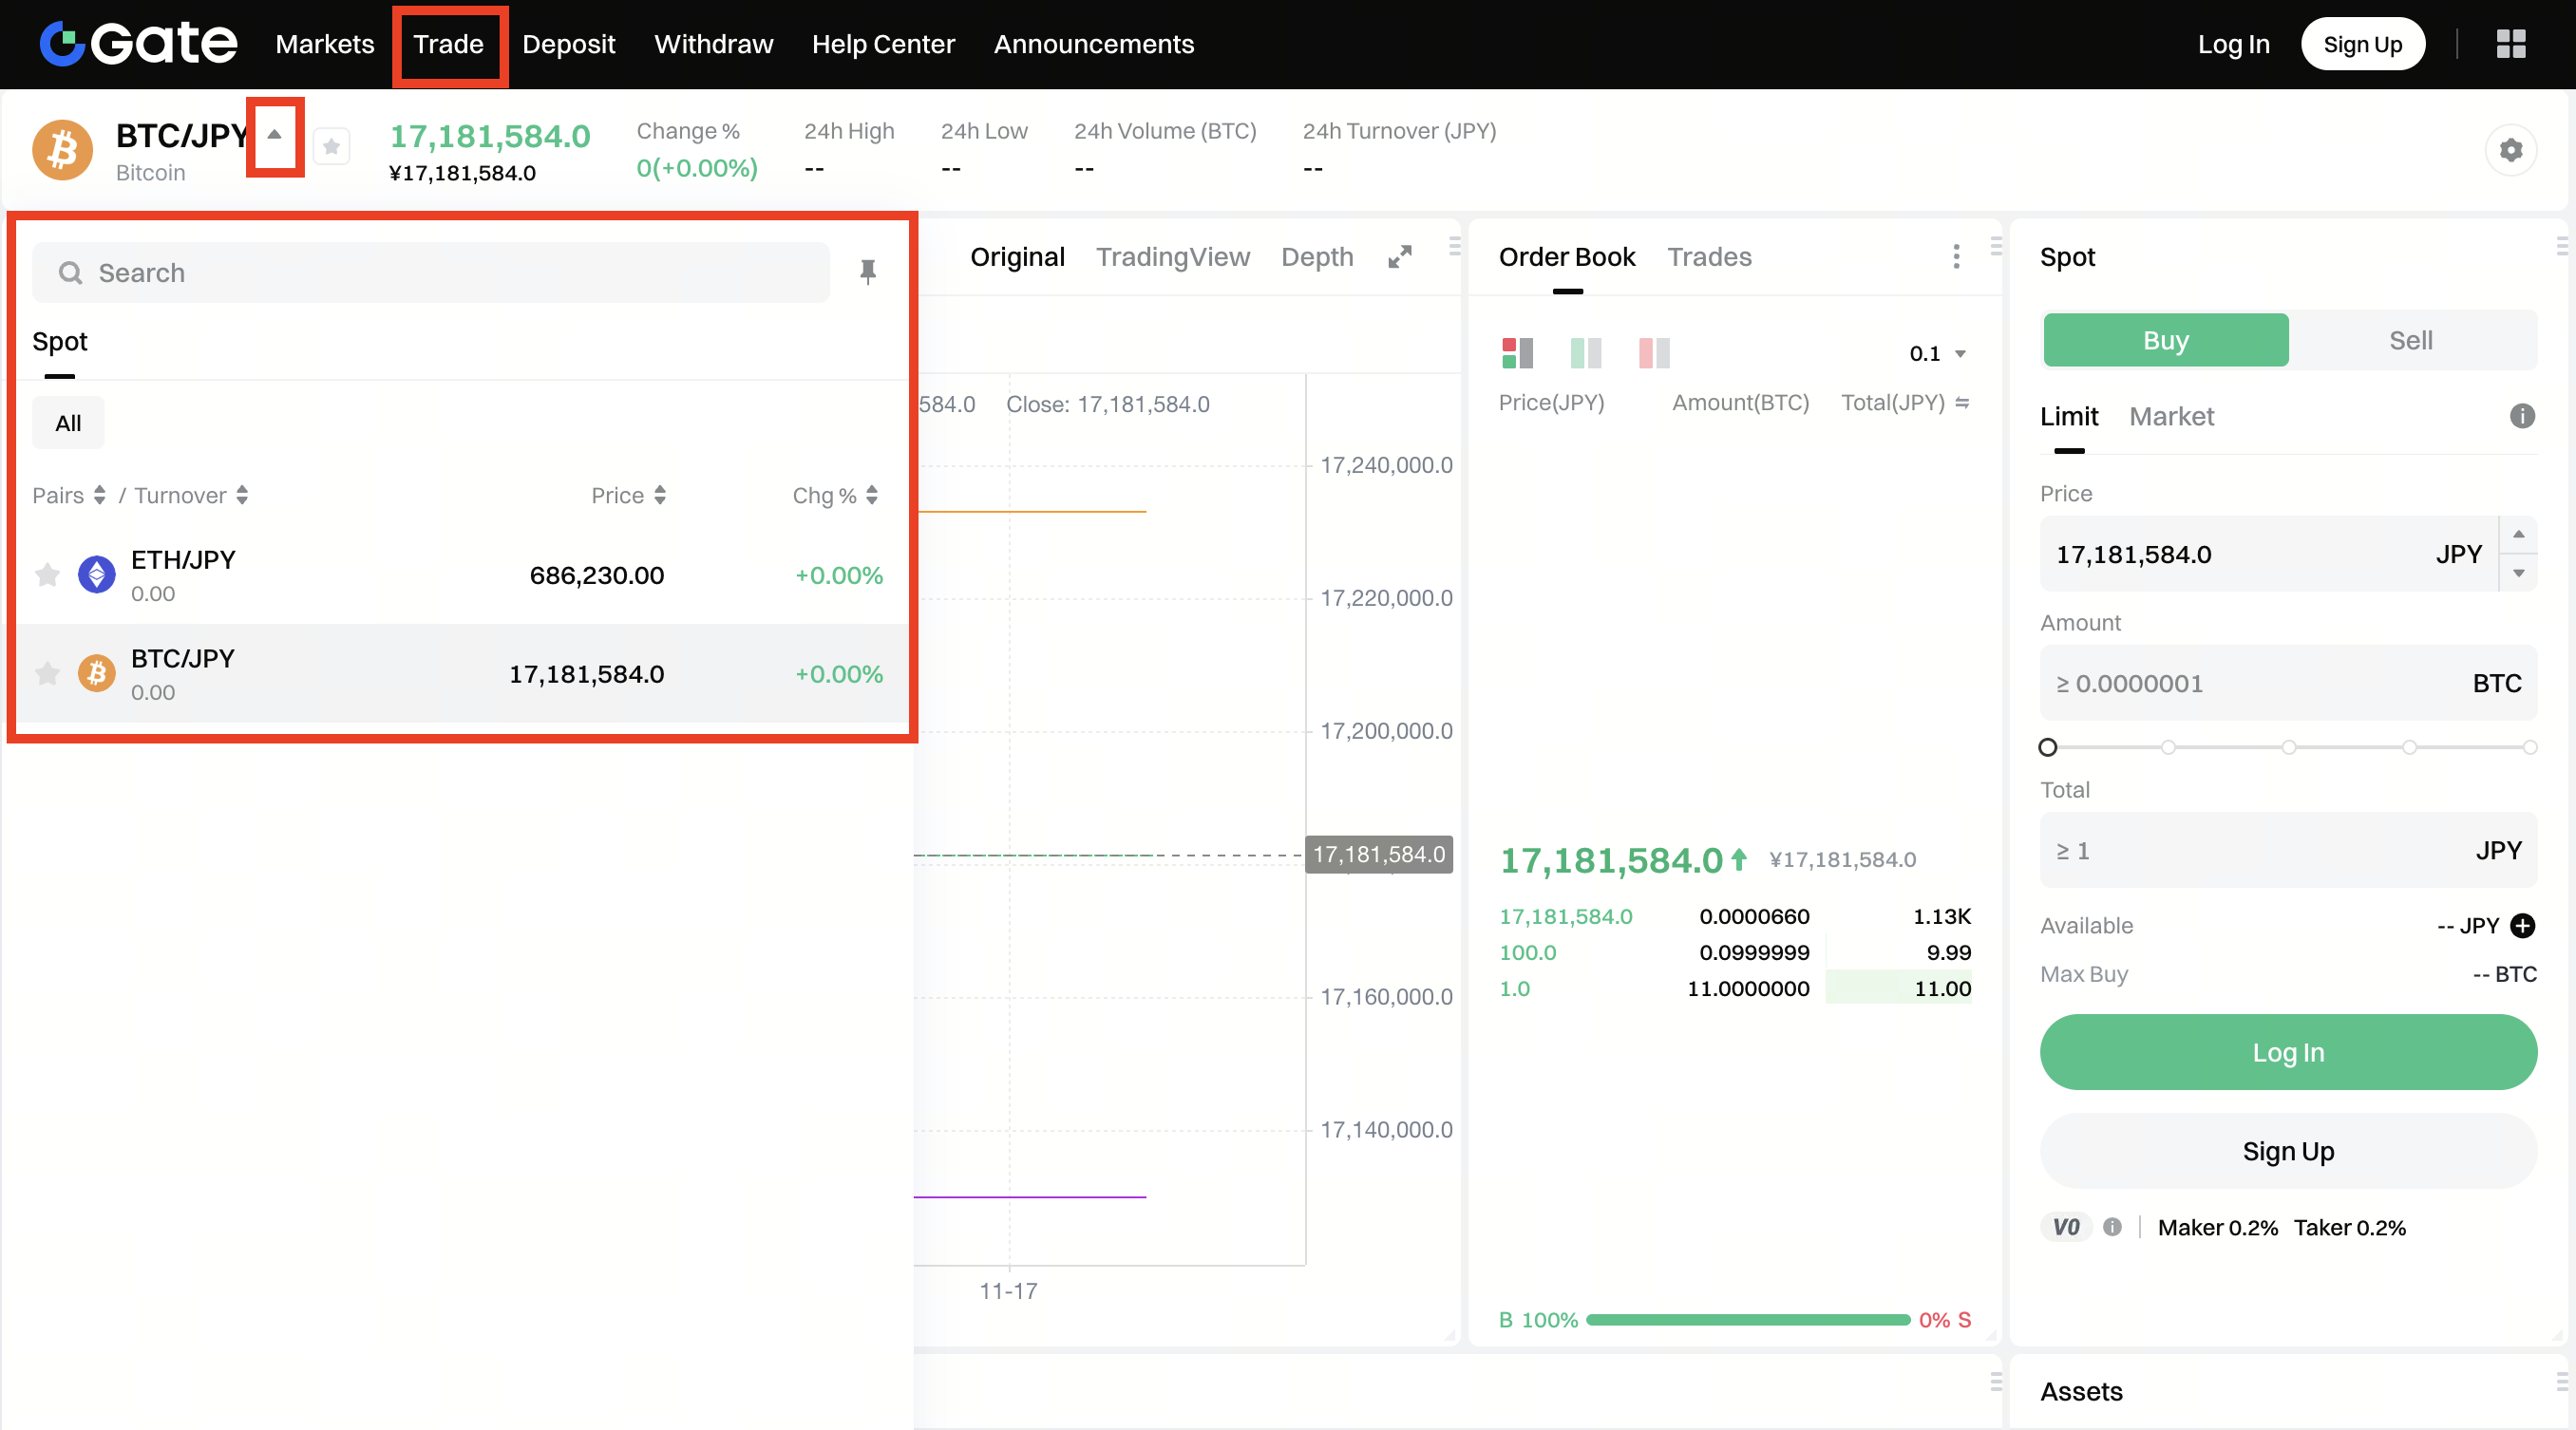Click the pair Search field
The height and width of the screenshot is (1430, 2576).
430,272
